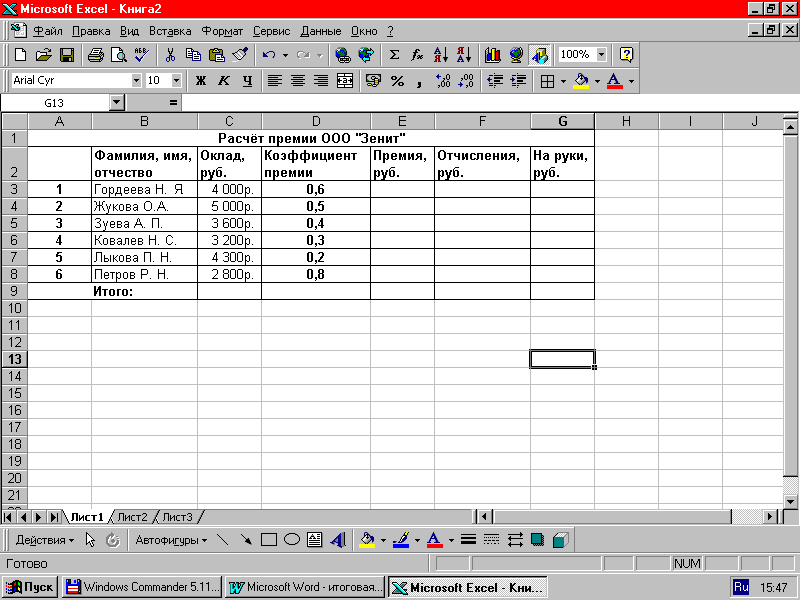Apply yellow fill color bucket

[581, 81]
